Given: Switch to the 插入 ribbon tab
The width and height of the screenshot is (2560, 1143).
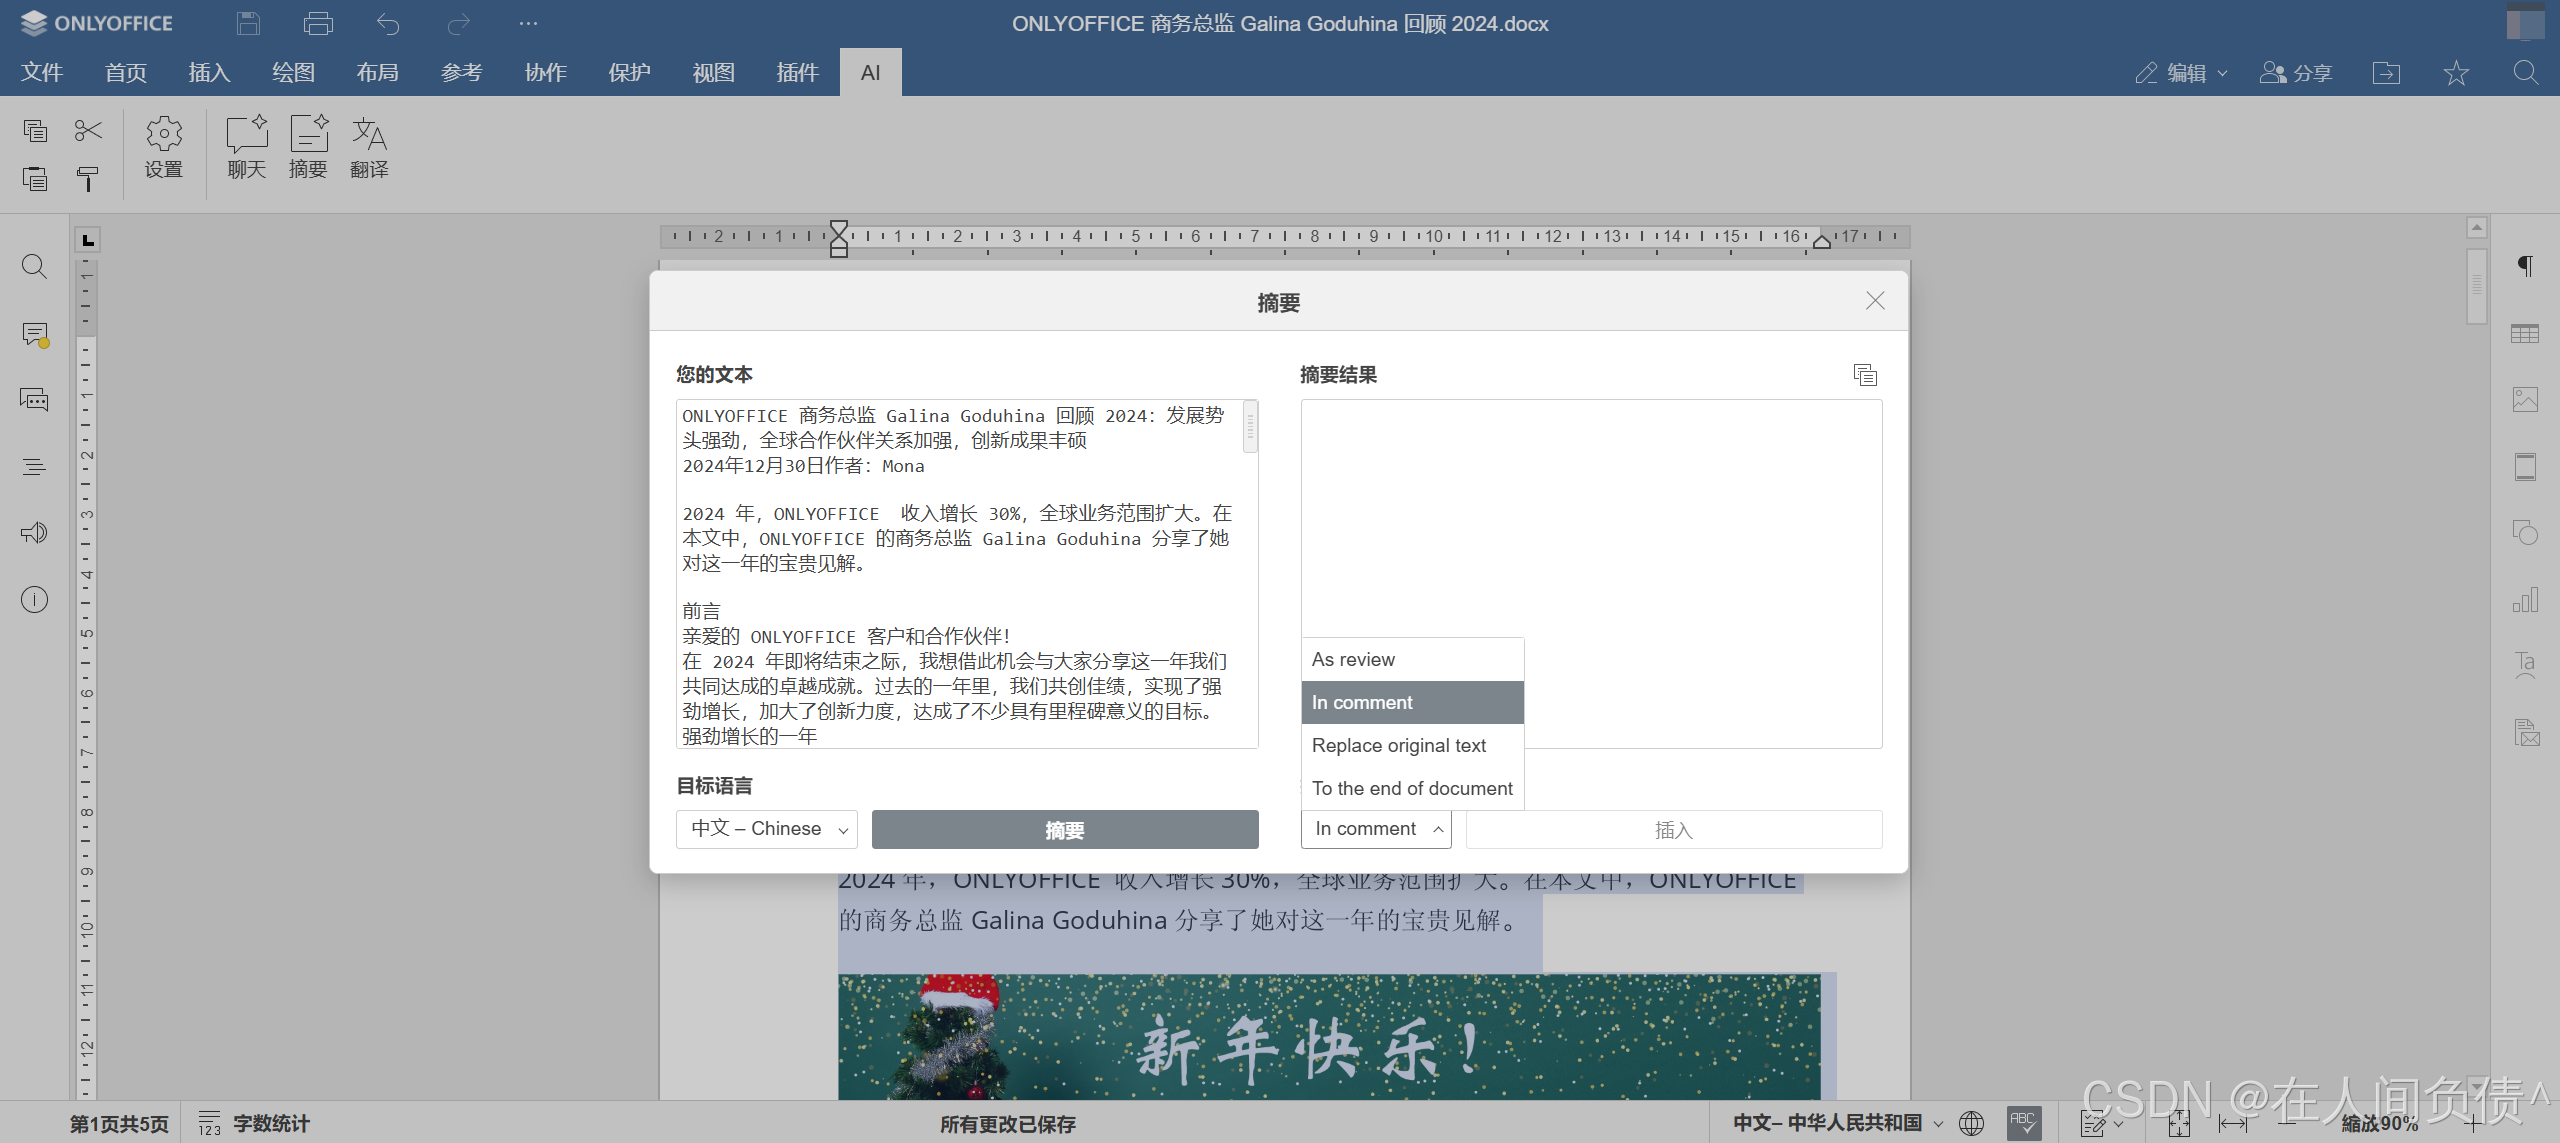Looking at the screenshot, I should tap(208, 72).
